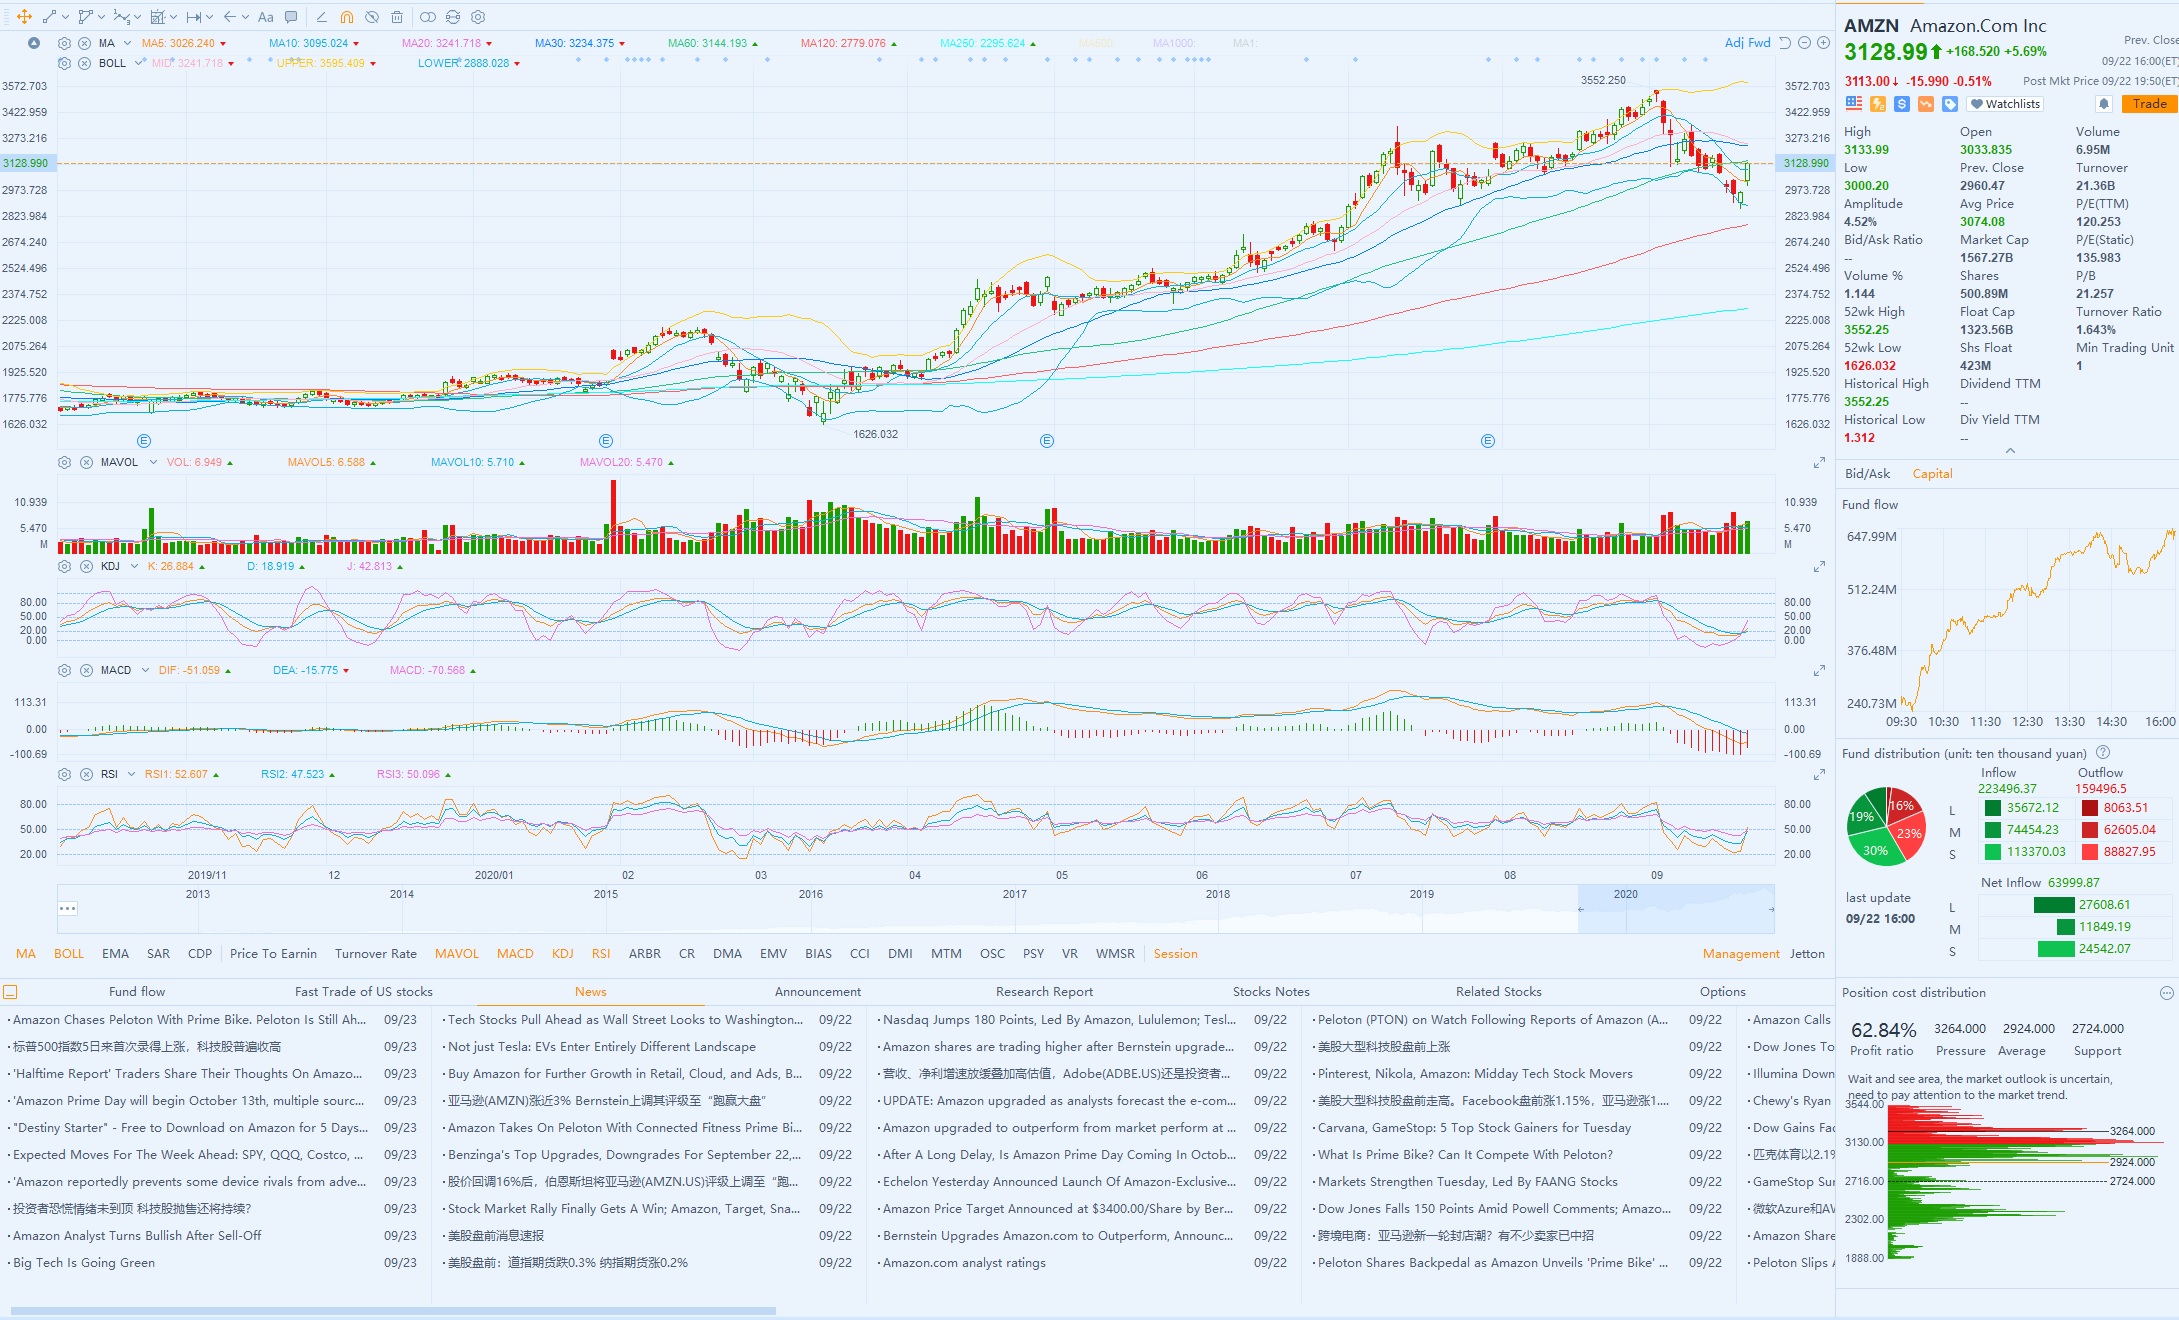The height and width of the screenshot is (1320, 2179).
Task: Maximize the MAVOL panel
Action: [1819, 463]
